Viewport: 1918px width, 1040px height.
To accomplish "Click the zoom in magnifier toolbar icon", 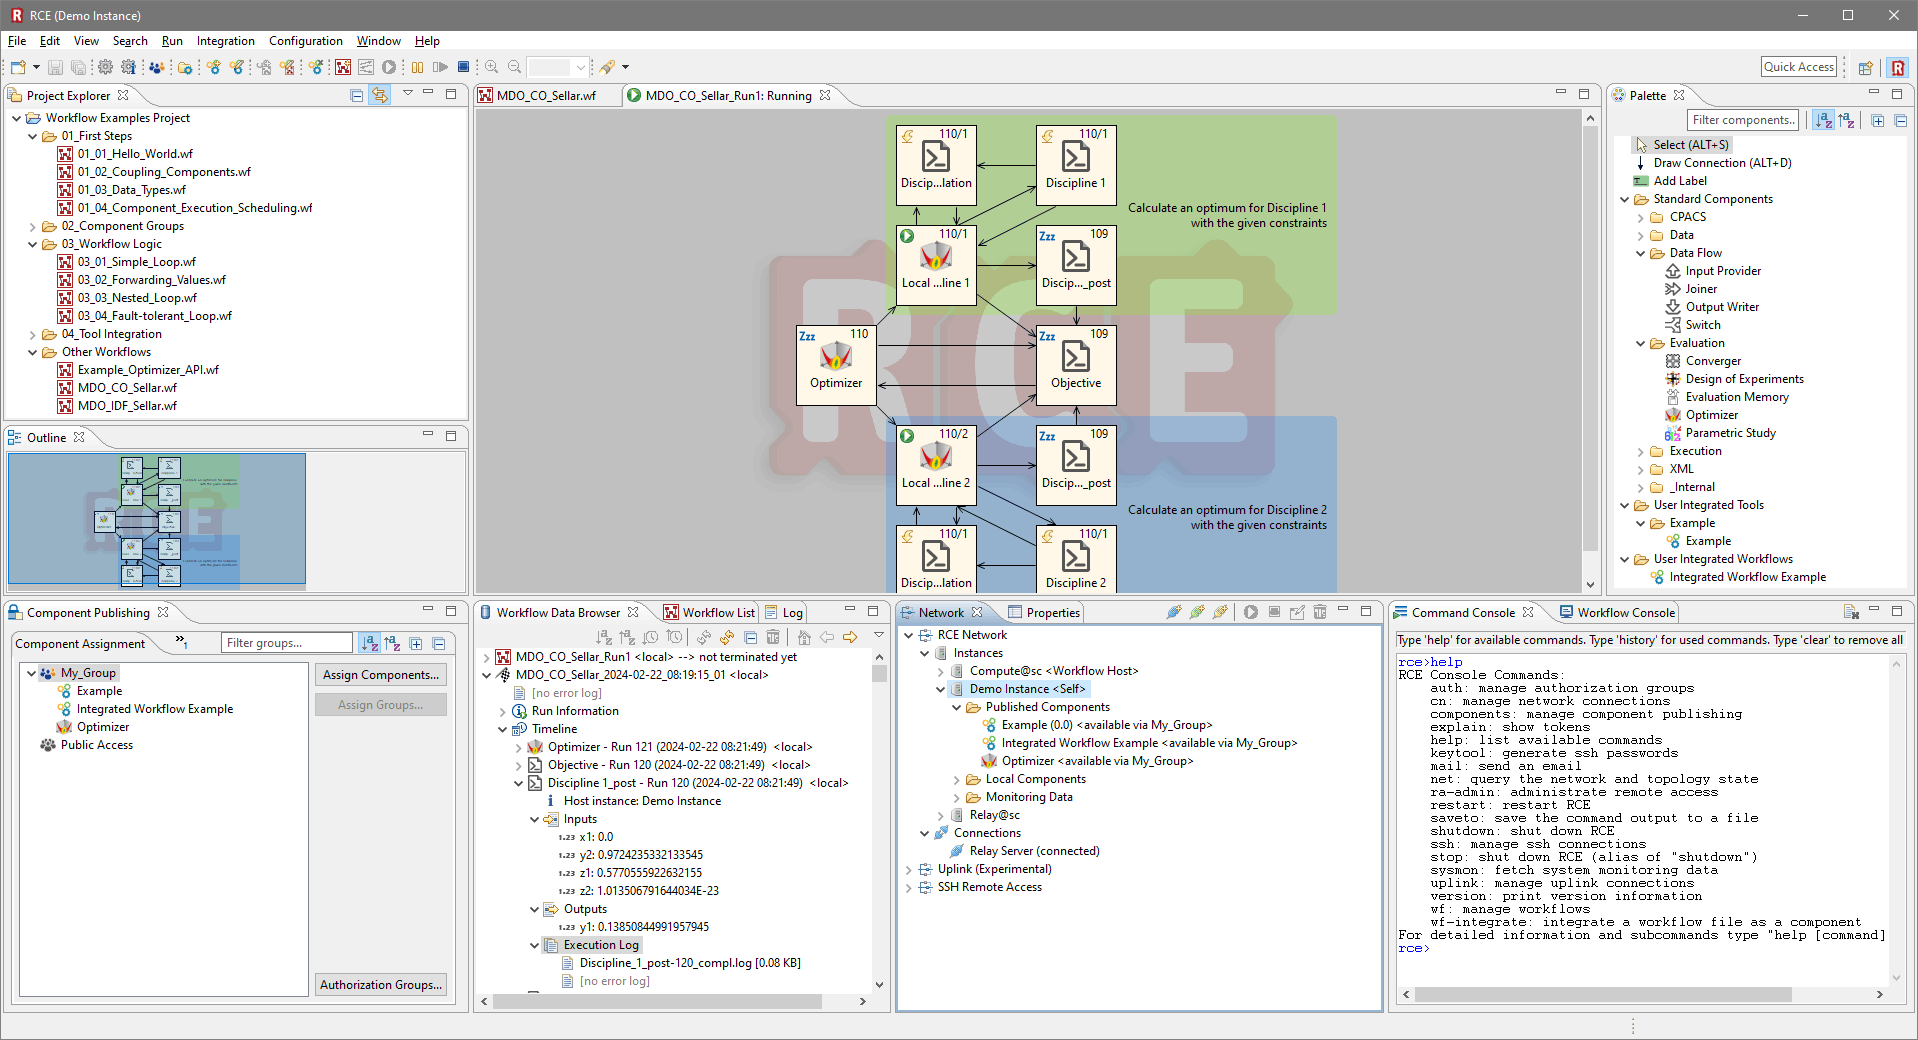I will click(491, 67).
